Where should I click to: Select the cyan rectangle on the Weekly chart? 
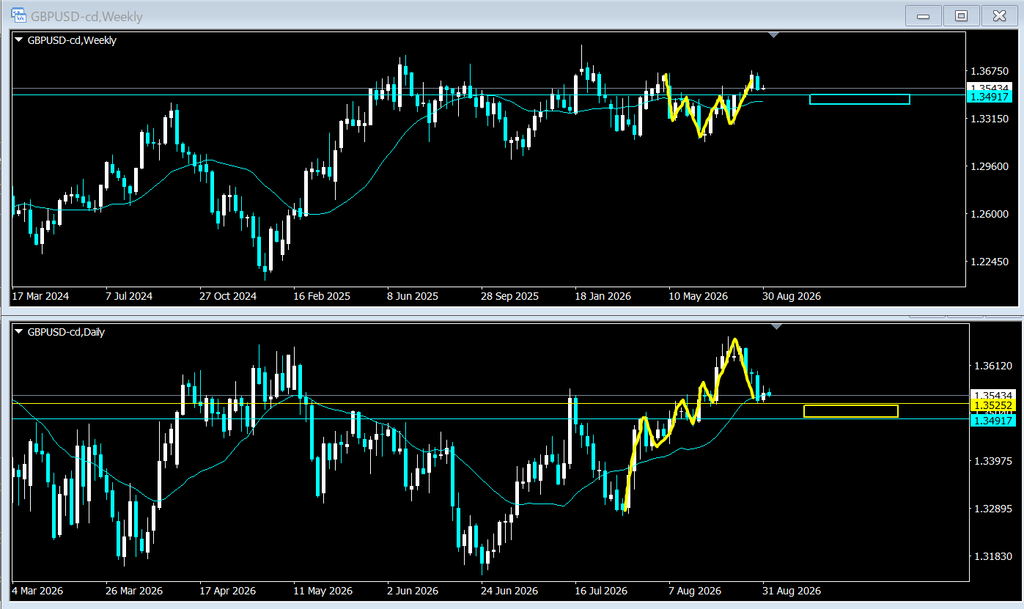(x=859, y=99)
